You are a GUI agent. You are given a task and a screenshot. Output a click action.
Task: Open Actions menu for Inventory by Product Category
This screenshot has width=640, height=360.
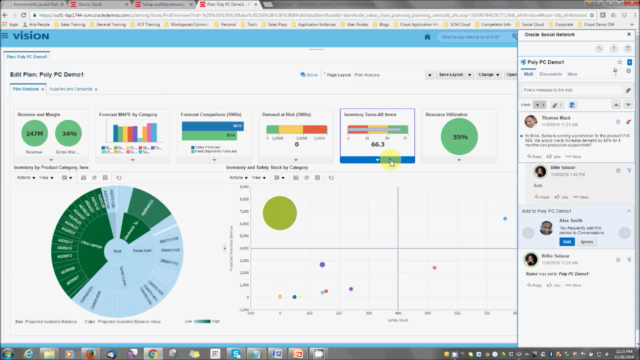pyautogui.click(x=26, y=178)
